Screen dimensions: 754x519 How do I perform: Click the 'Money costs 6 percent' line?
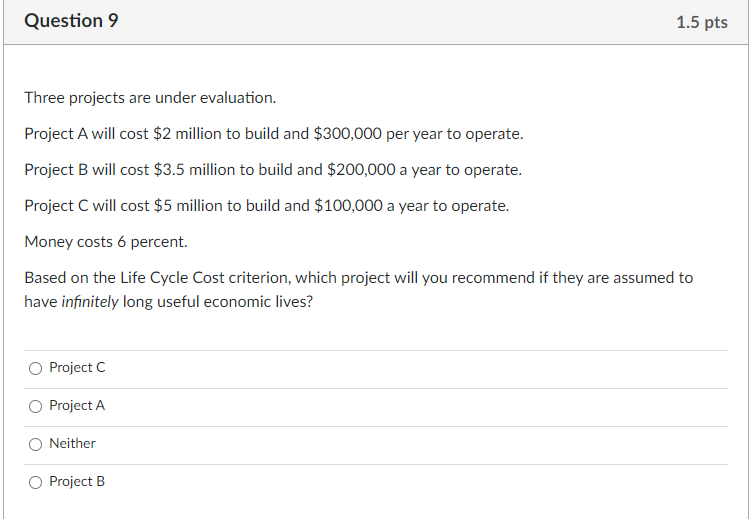click(x=106, y=242)
